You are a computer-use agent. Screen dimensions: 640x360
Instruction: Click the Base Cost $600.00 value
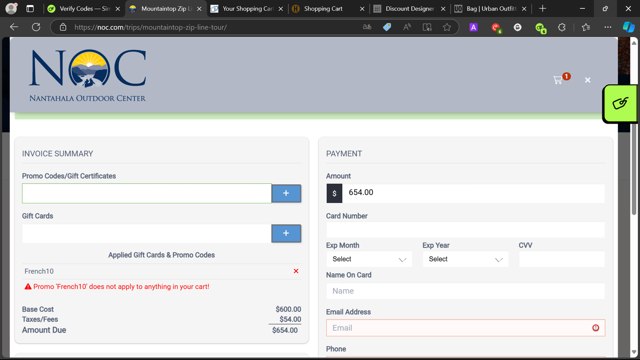coord(288,309)
